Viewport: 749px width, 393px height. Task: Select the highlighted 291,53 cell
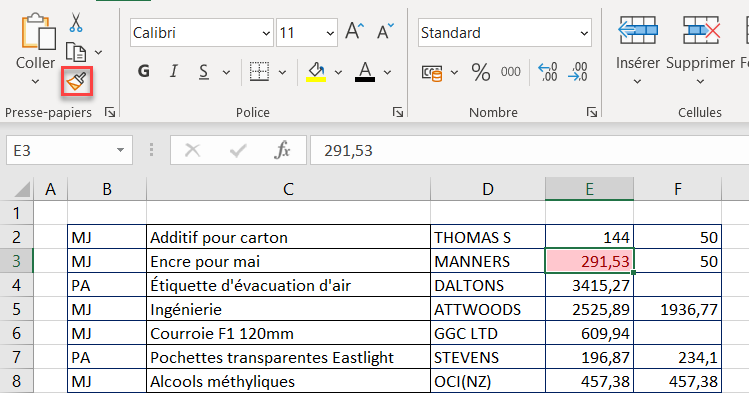pos(589,261)
